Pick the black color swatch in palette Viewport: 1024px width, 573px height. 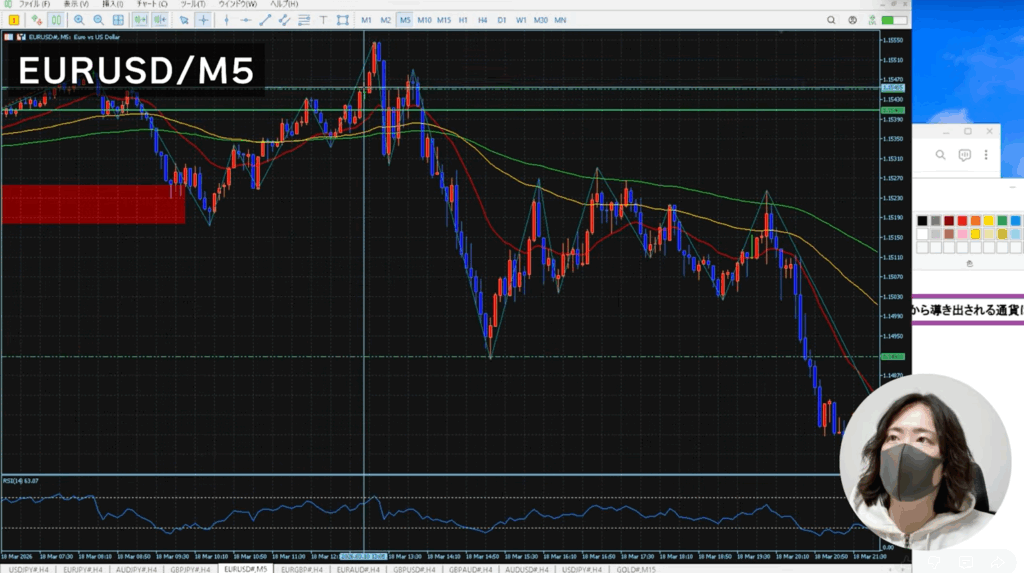[922, 220]
